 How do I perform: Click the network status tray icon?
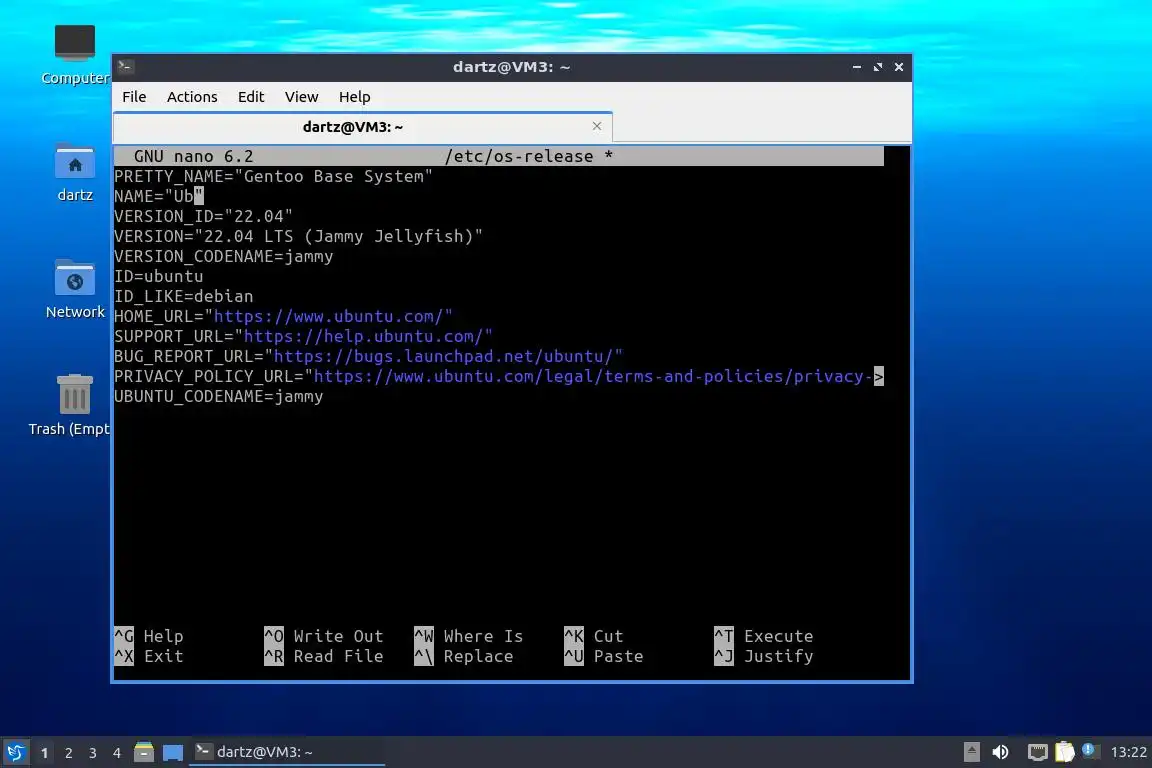(x=1037, y=752)
